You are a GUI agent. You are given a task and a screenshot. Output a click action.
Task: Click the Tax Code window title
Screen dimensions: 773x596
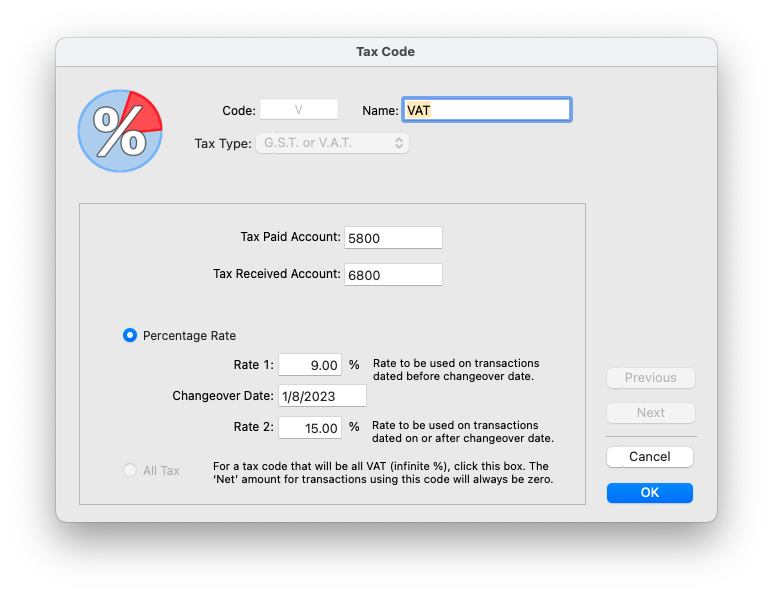coord(386,52)
